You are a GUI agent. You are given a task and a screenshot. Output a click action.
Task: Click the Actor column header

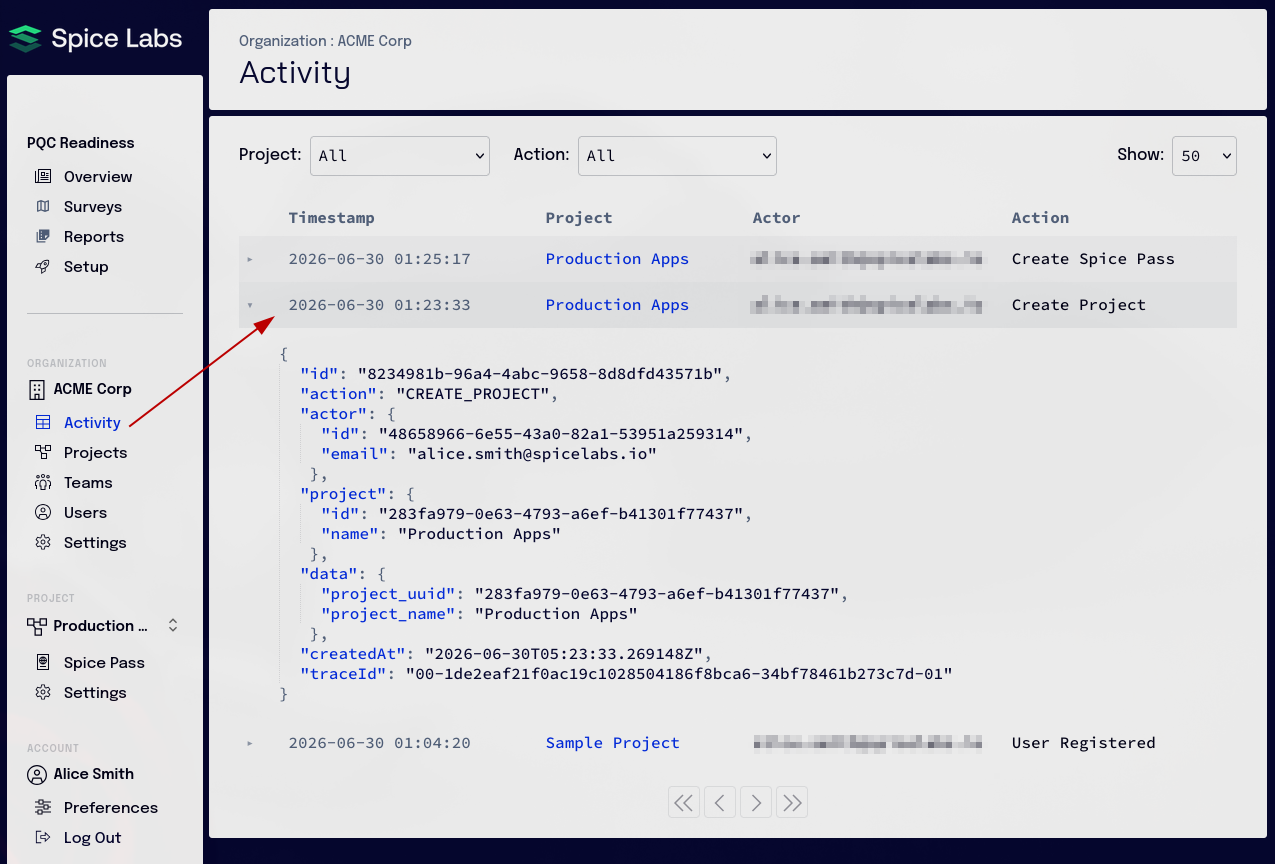[777, 218]
